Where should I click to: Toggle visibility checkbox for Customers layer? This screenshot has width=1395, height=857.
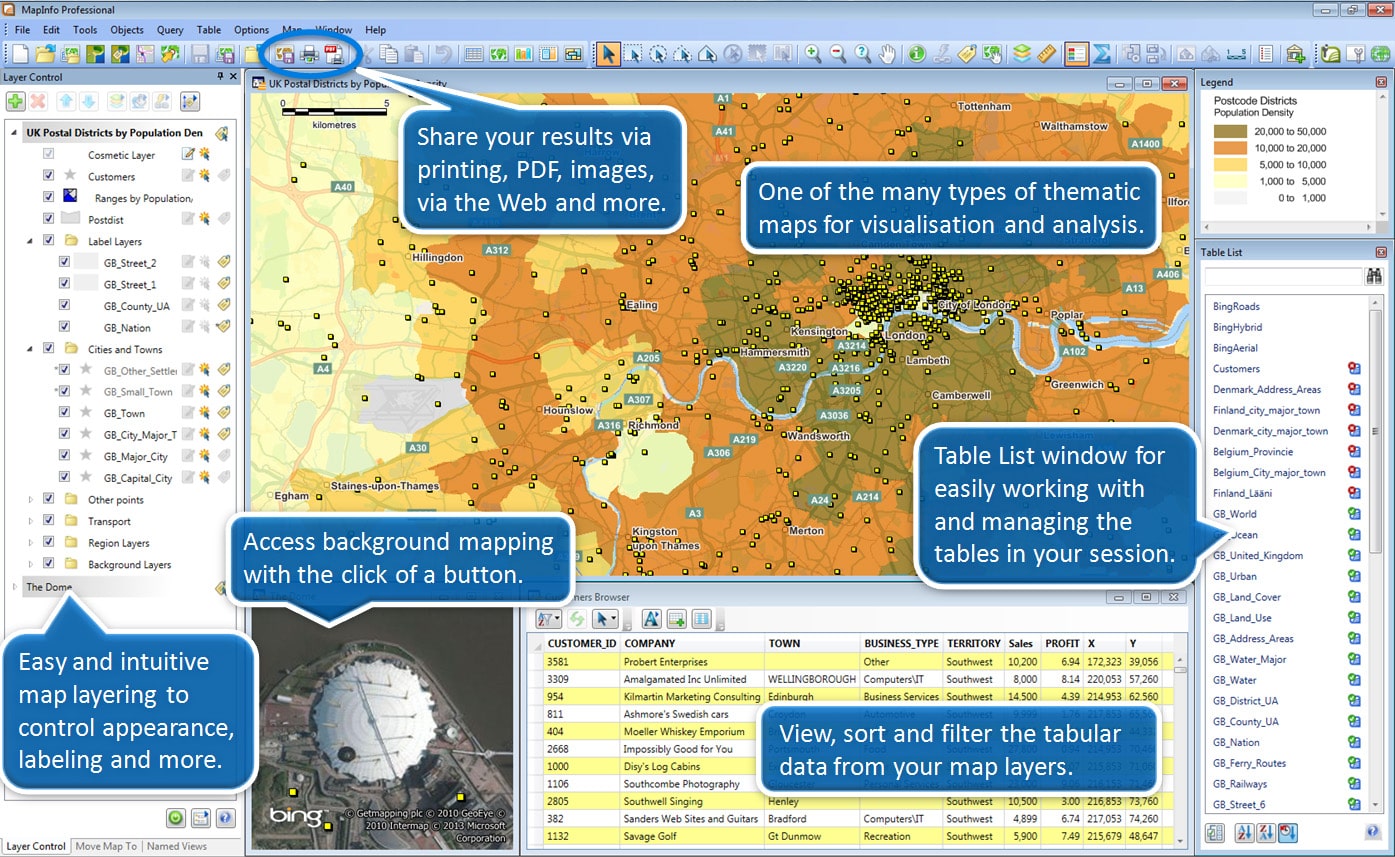pos(48,175)
